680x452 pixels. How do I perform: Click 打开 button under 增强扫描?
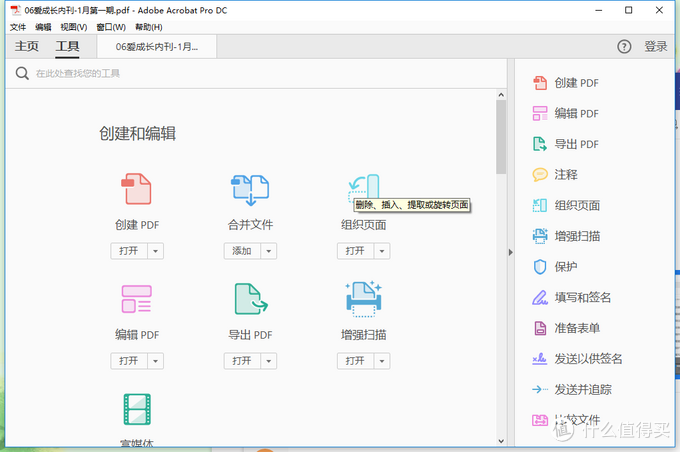355,361
